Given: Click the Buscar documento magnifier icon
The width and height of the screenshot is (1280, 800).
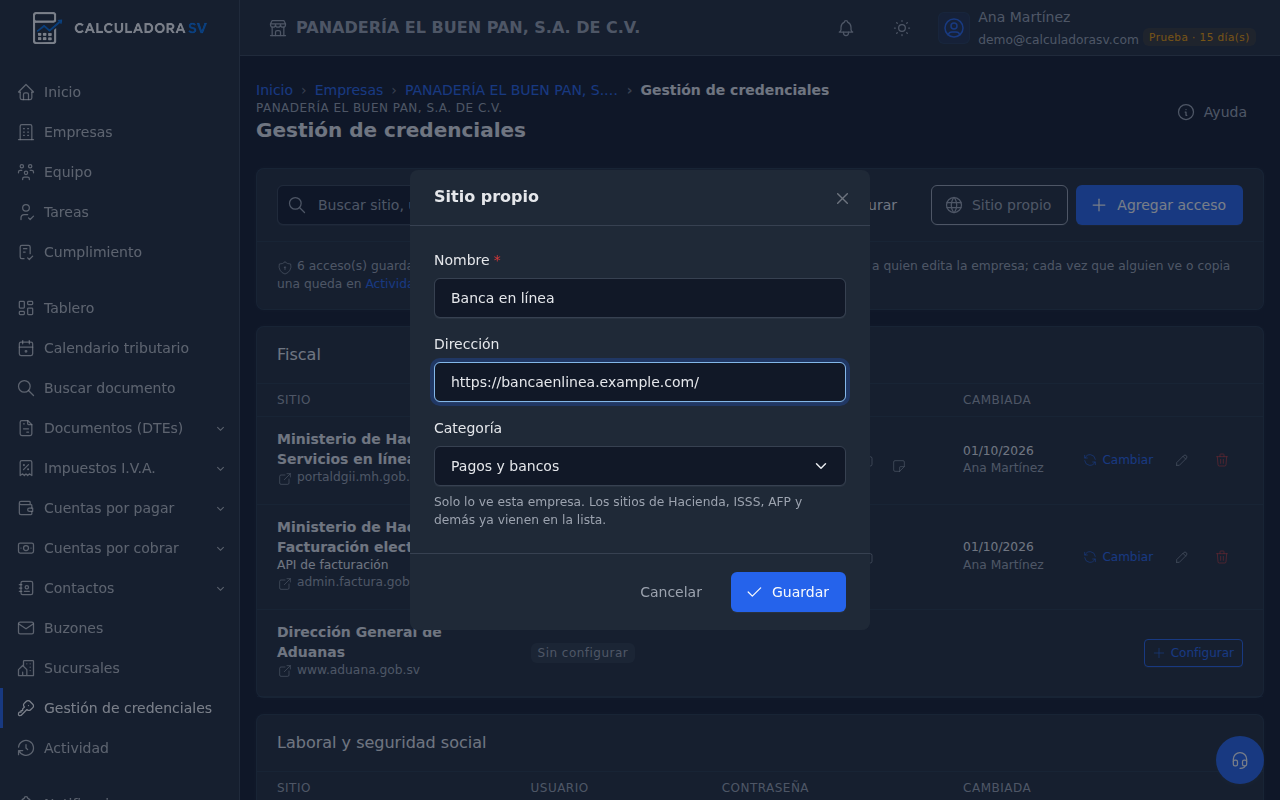Looking at the screenshot, I should click(26, 388).
